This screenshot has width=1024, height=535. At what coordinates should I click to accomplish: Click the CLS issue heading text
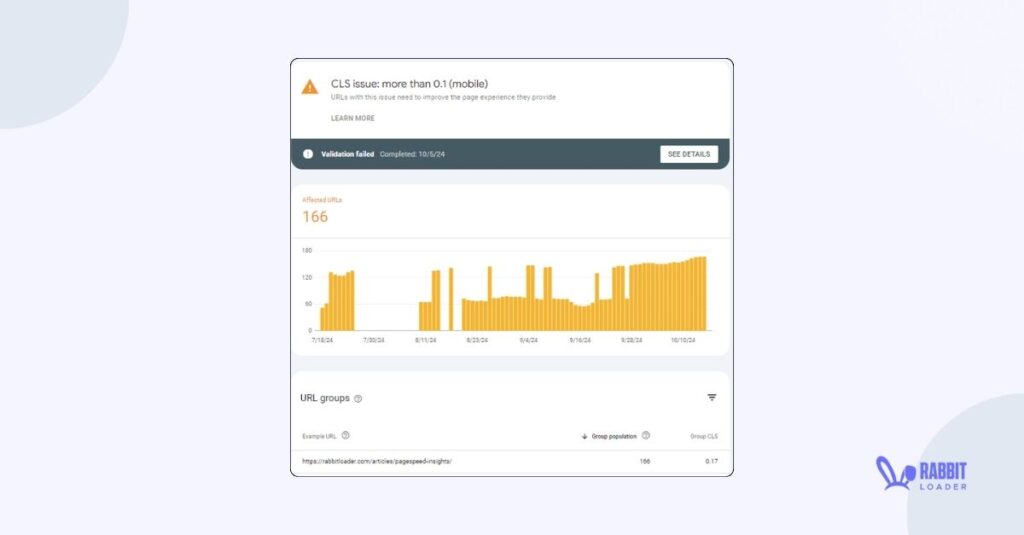tap(409, 84)
